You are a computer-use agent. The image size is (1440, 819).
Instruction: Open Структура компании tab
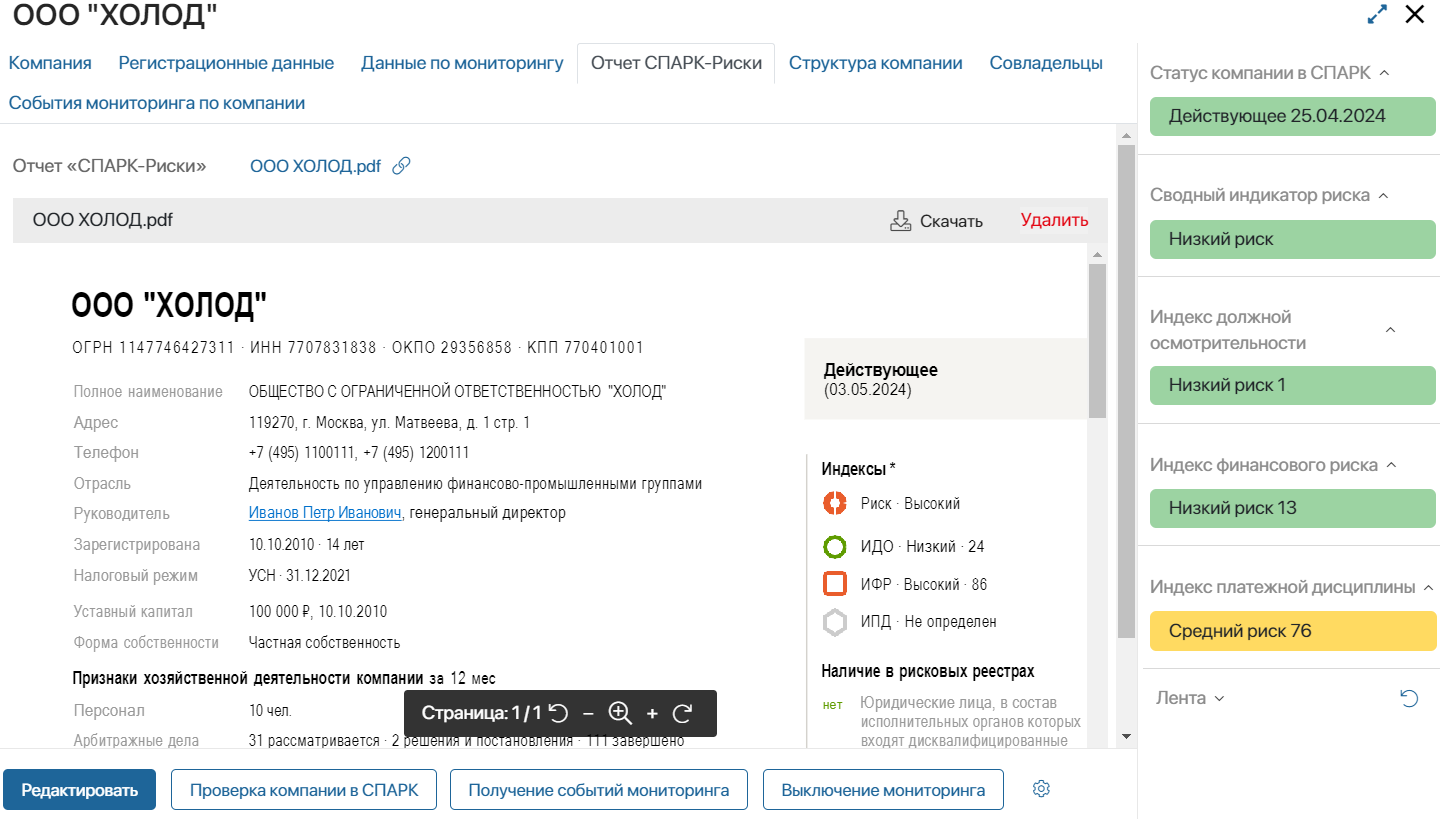point(876,63)
